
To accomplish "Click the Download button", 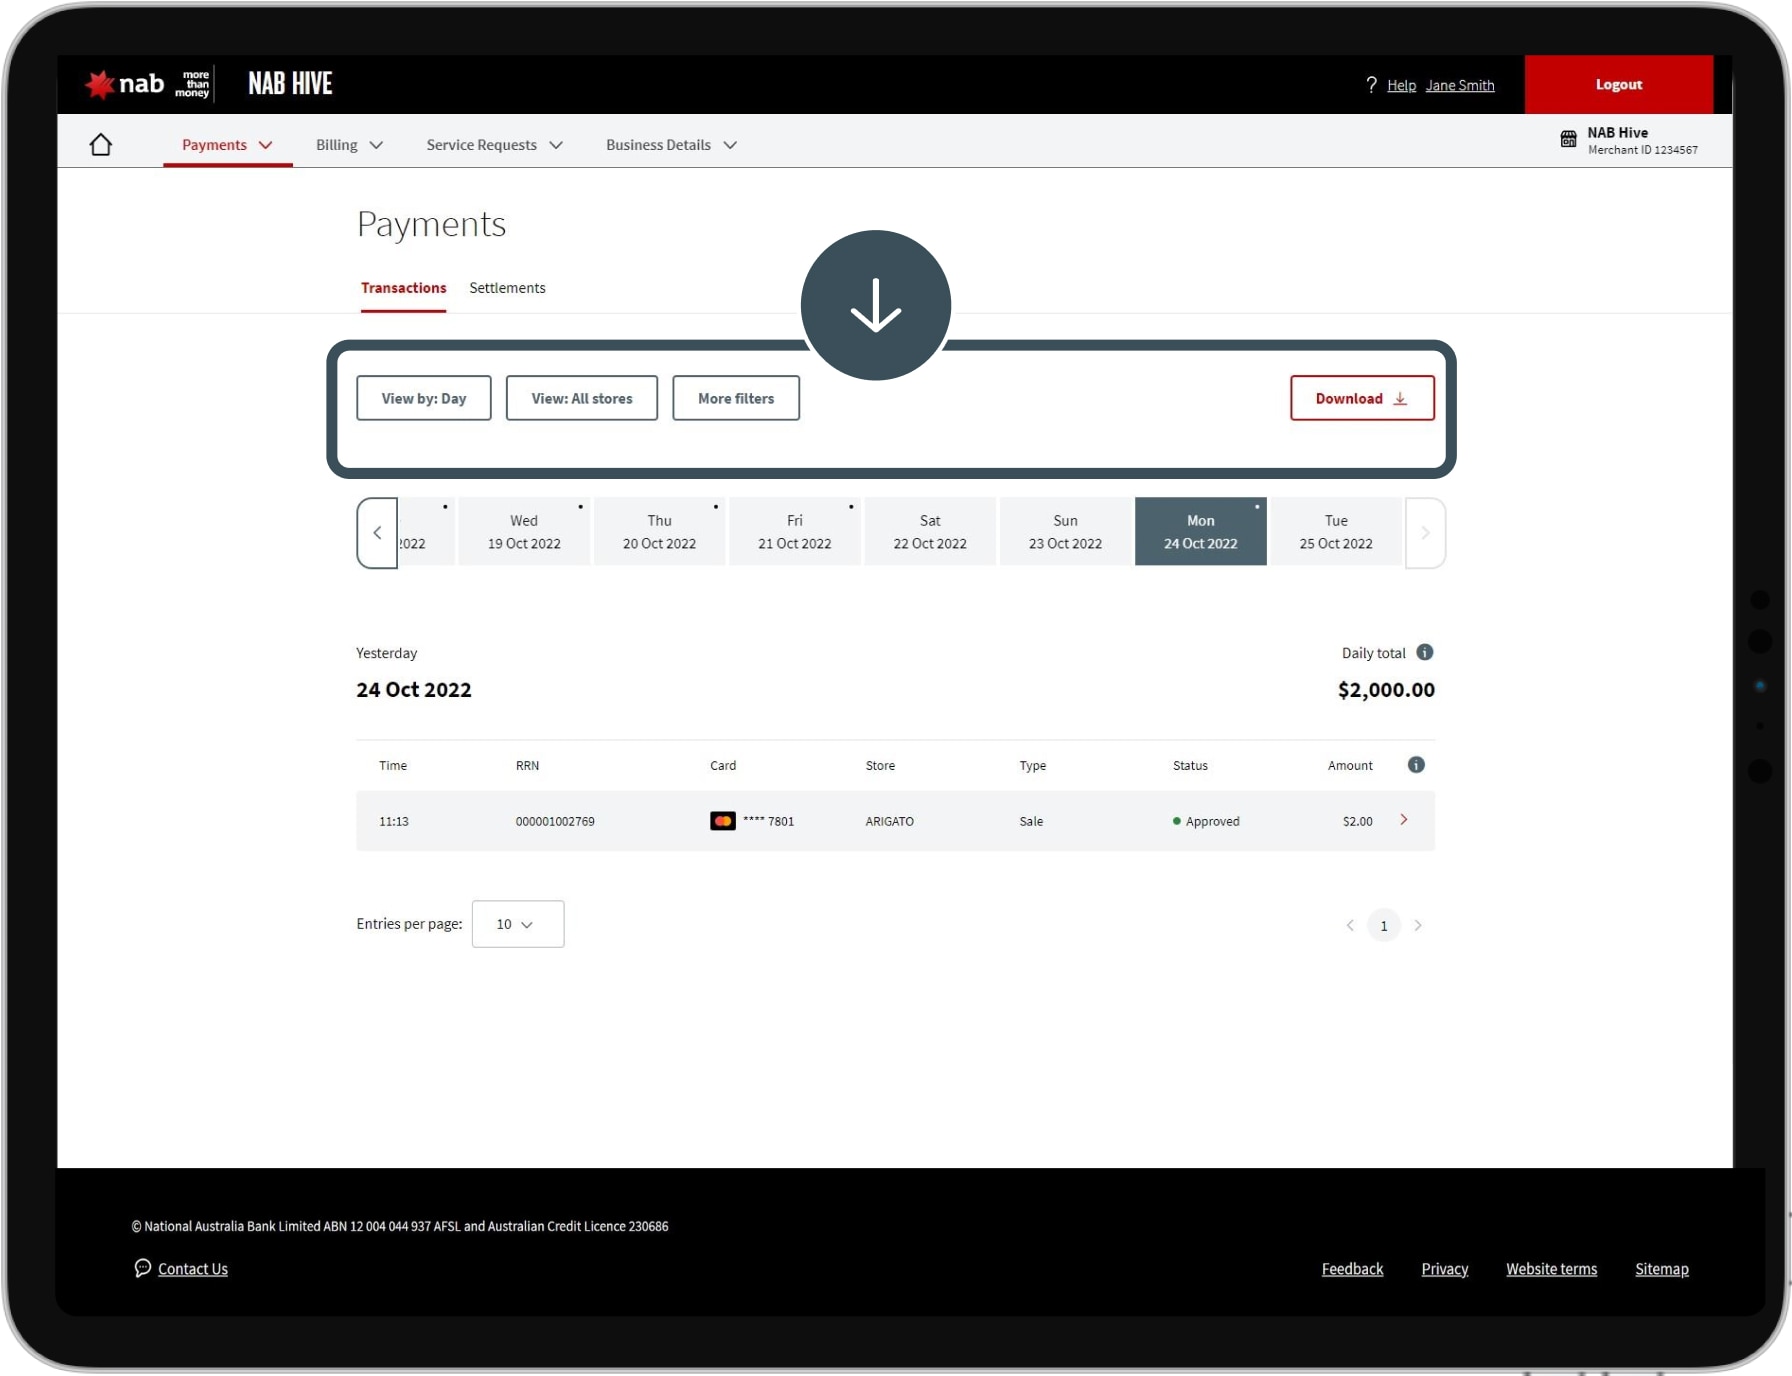I will [x=1361, y=398].
